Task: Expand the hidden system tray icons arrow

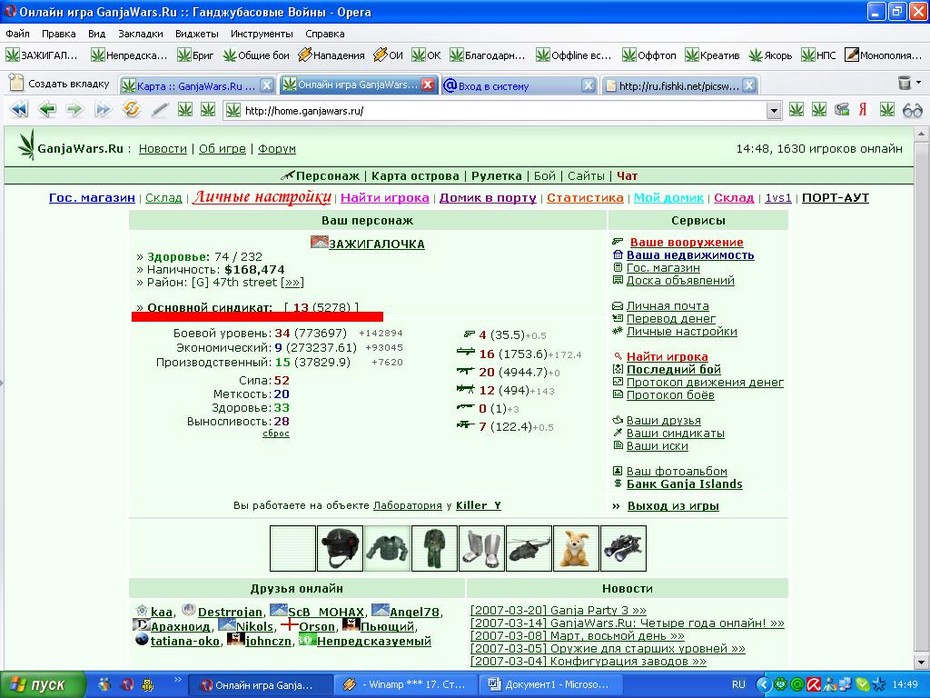Action: (763, 684)
